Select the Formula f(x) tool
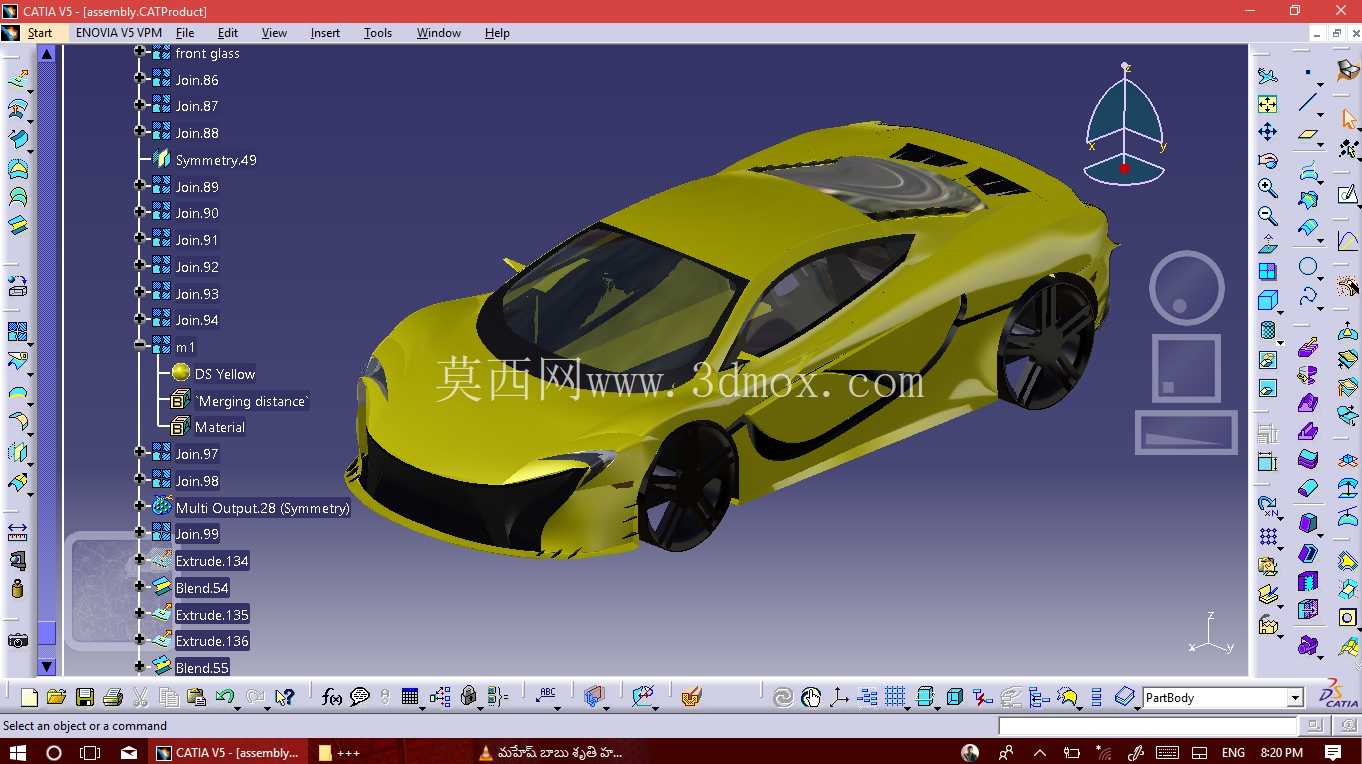1362x764 pixels. click(332, 697)
